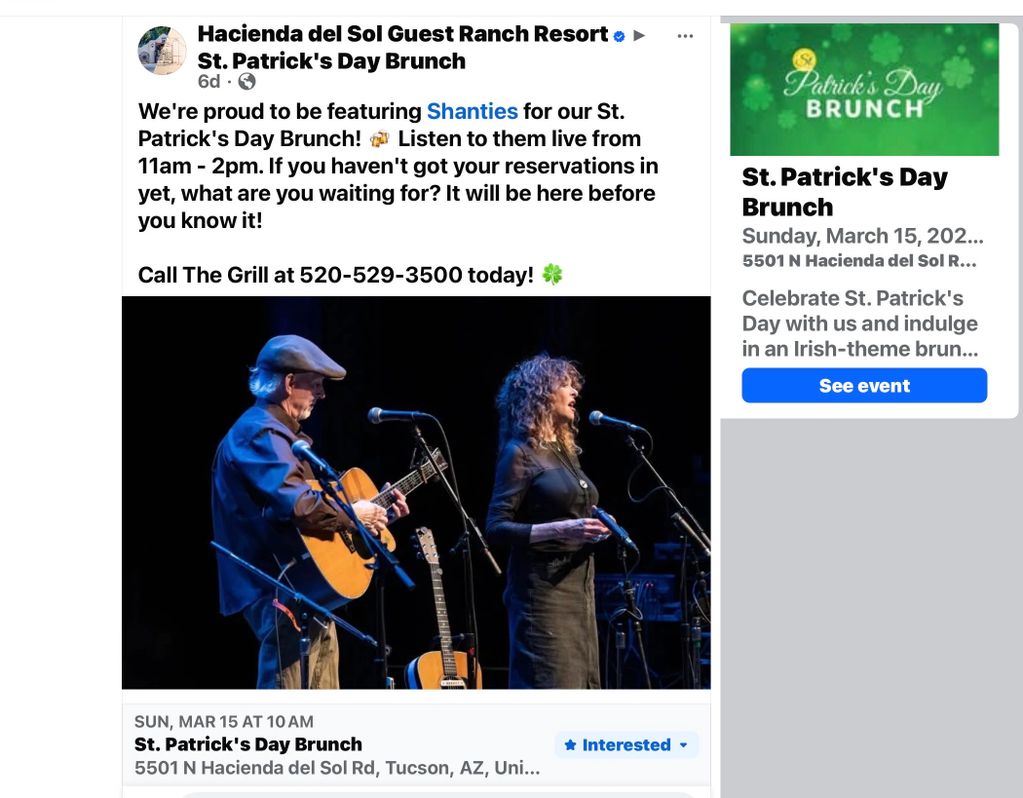Click the 5501 N Hacienda del Sol Rd, Tucson address
This screenshot has height=798, width=1023.
pyautogui.click(x=337, y=768)
